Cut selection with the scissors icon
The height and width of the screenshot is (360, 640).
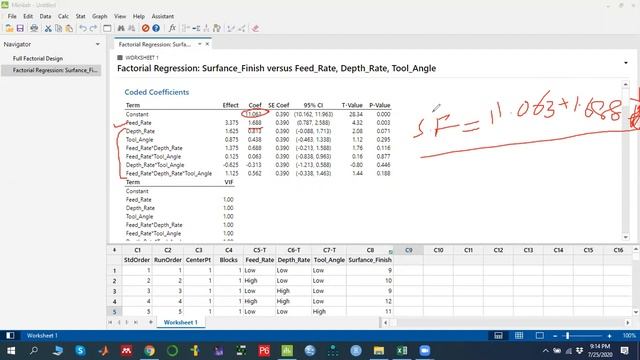[48, 28]
